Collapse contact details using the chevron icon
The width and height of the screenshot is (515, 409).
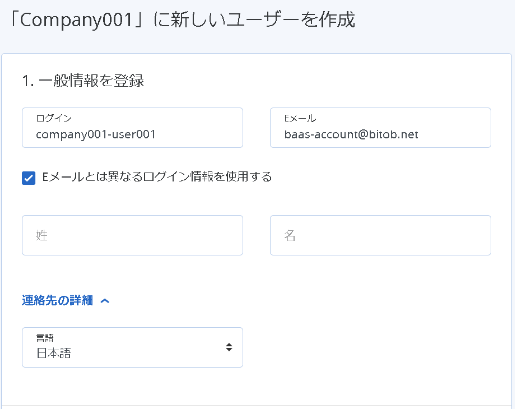click(105, 301)
